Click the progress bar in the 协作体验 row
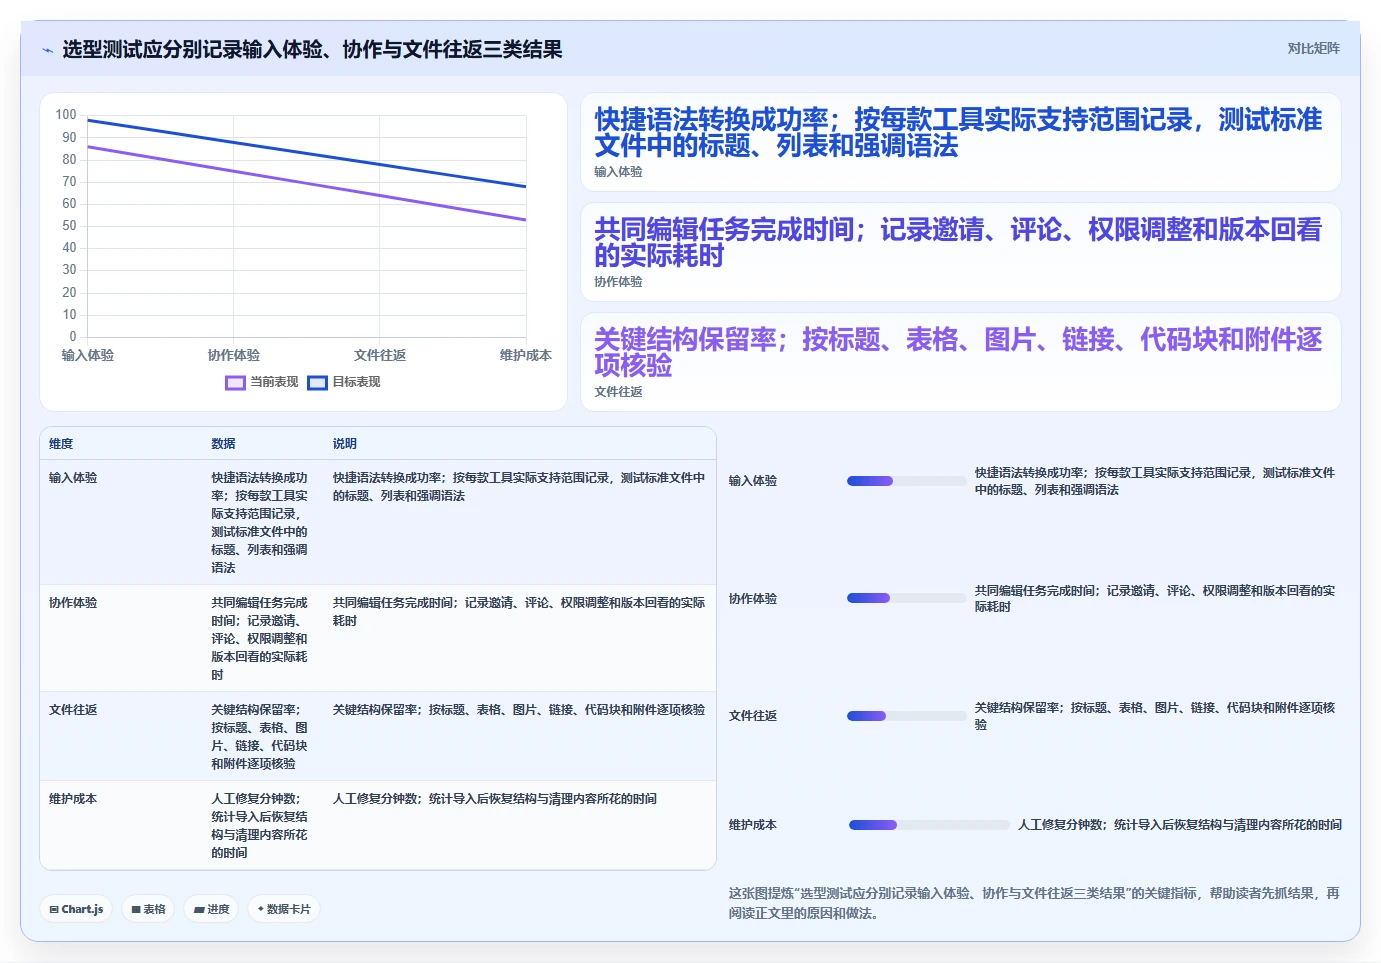Image resolution: width=1381 pixels, height=963 pixels. 906,598
